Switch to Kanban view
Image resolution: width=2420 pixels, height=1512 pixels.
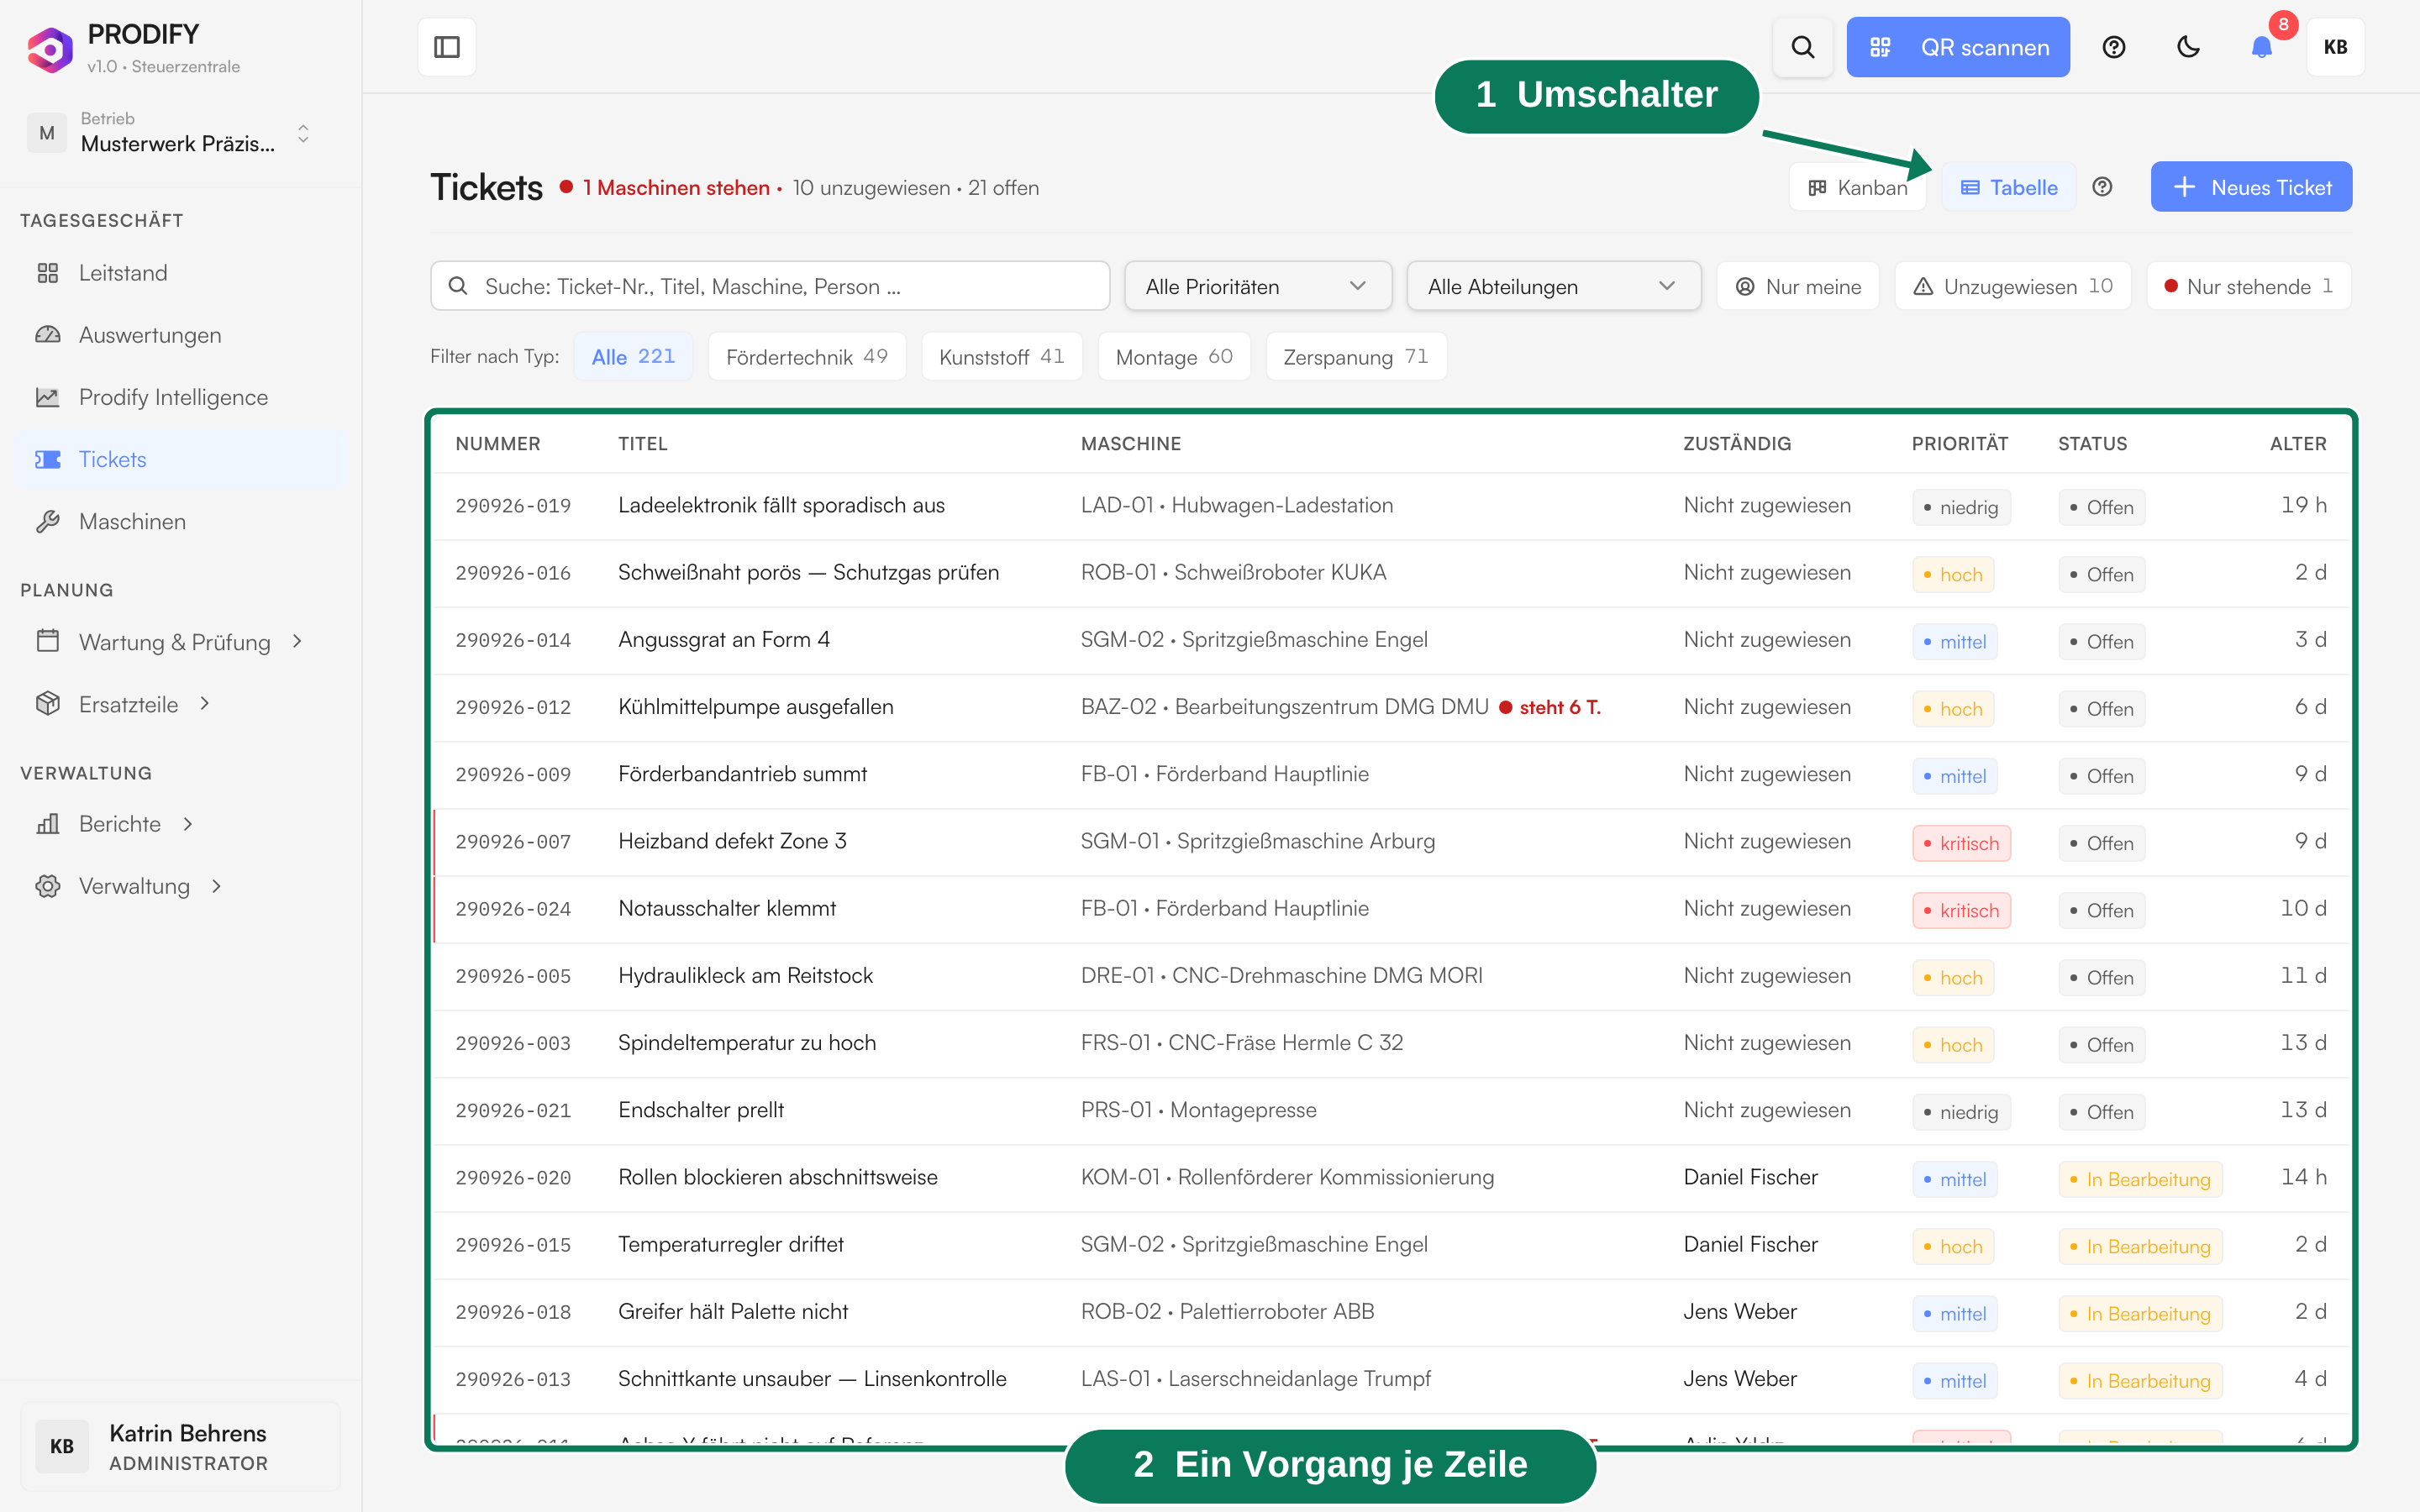(x=1857, y=187)
